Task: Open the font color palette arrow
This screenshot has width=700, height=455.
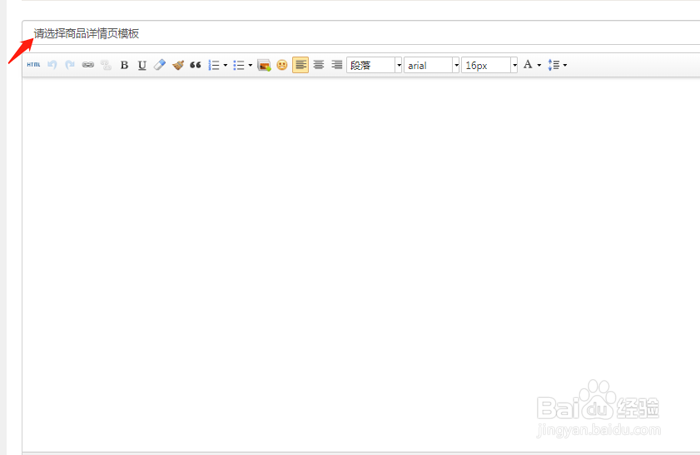Action: [539, 65]
